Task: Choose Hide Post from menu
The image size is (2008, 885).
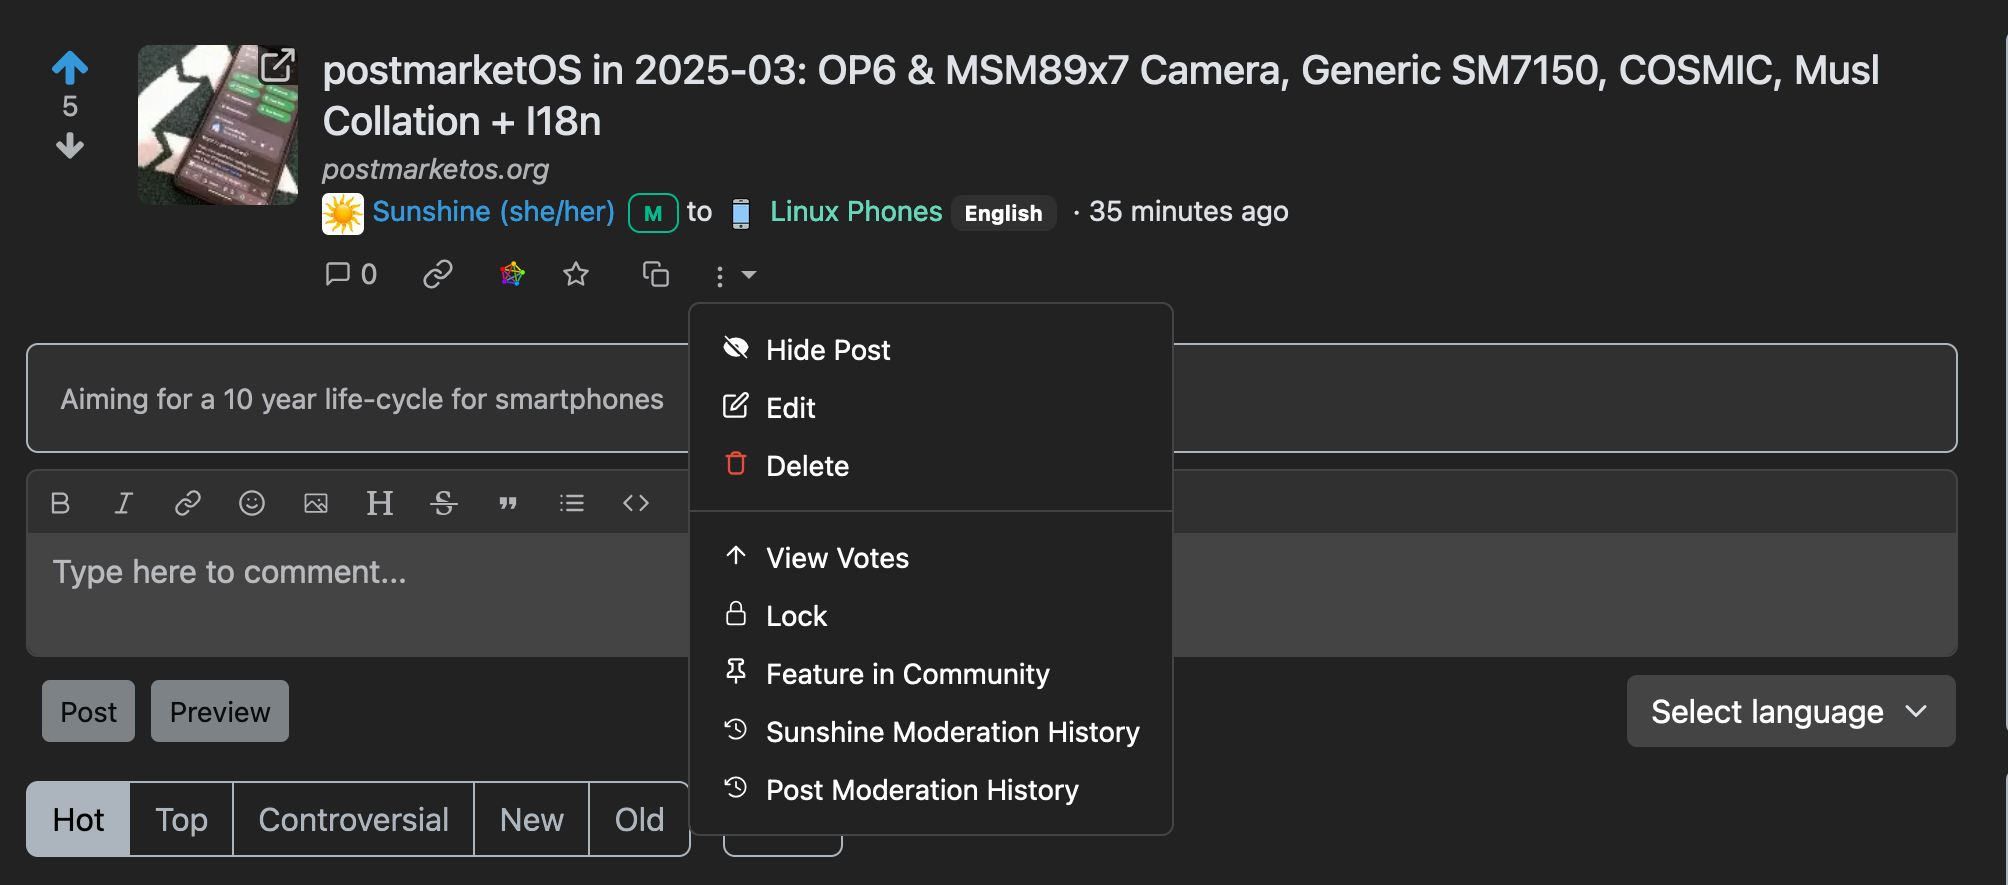Action: 931,350
